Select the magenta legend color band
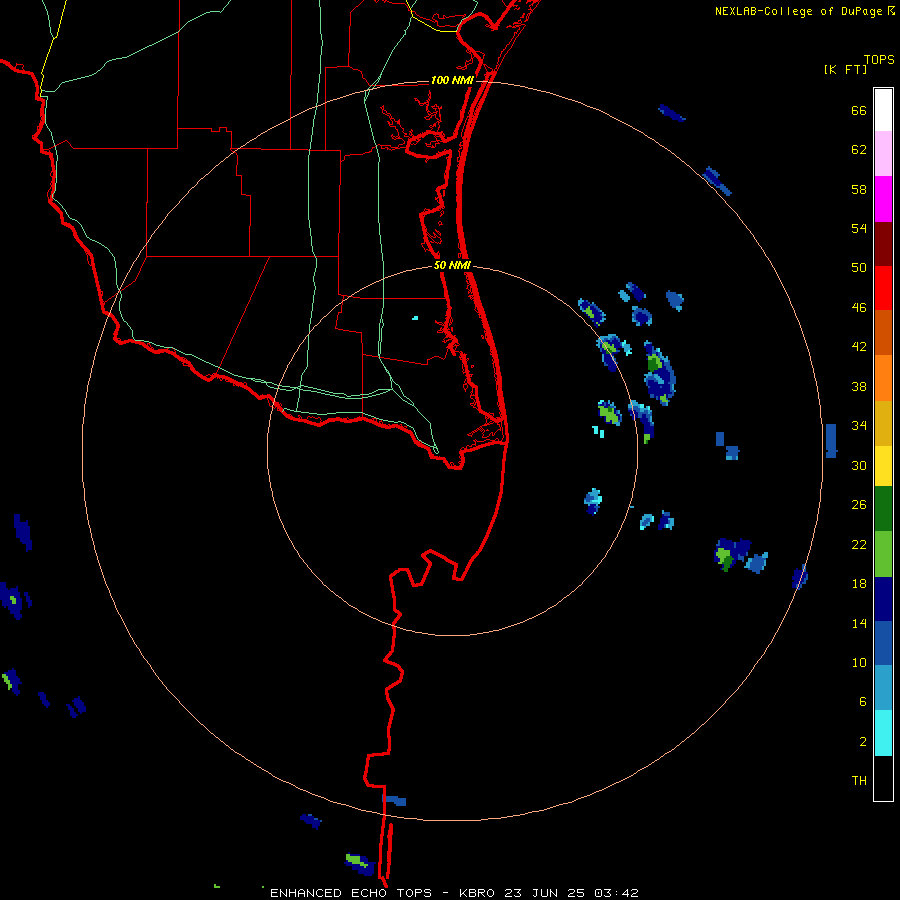The height and width of the screenshot is (900, 900). [x=883, y=199]
